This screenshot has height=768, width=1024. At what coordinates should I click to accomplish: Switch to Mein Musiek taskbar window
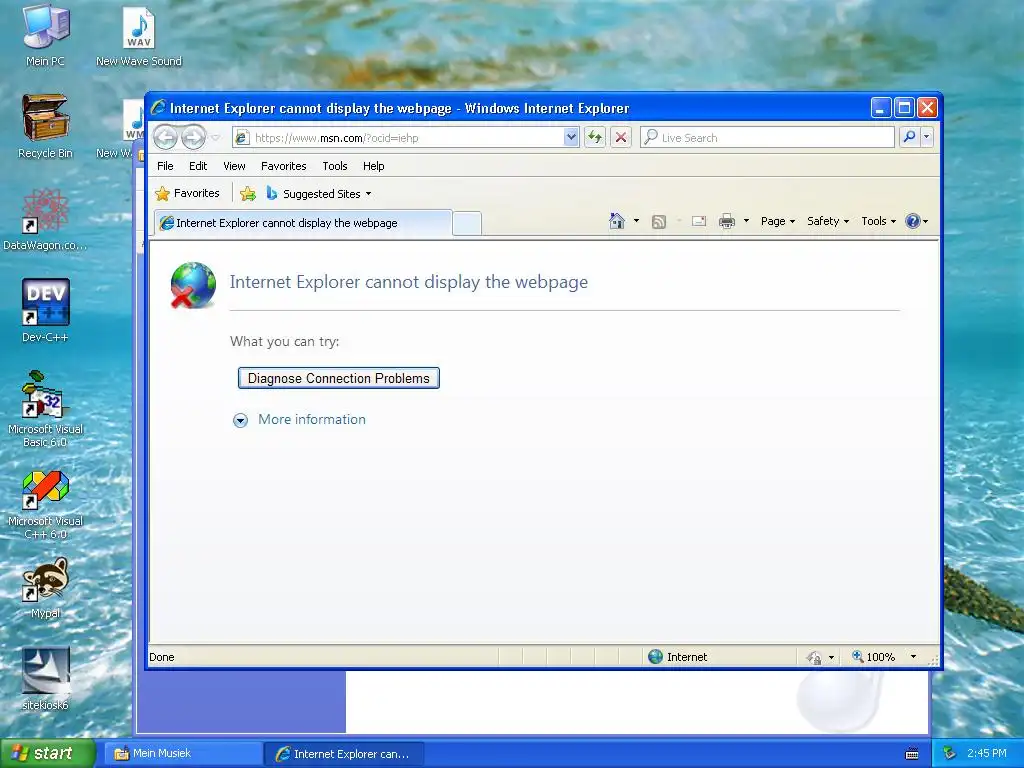(184, 754)
